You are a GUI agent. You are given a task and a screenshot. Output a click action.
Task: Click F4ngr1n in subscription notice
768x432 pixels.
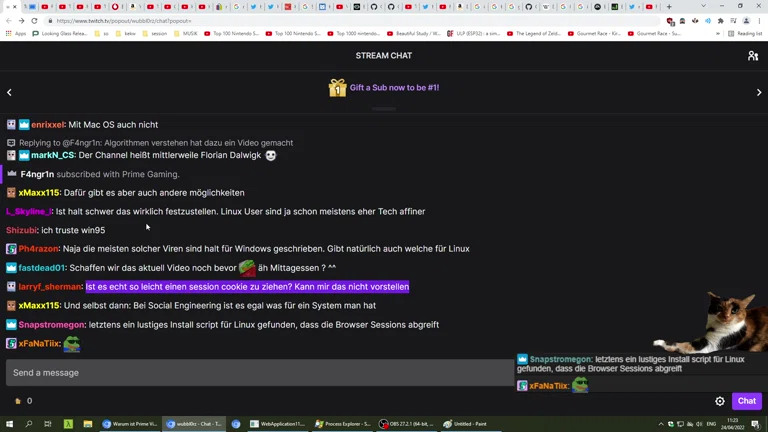(x=37, y=174)
